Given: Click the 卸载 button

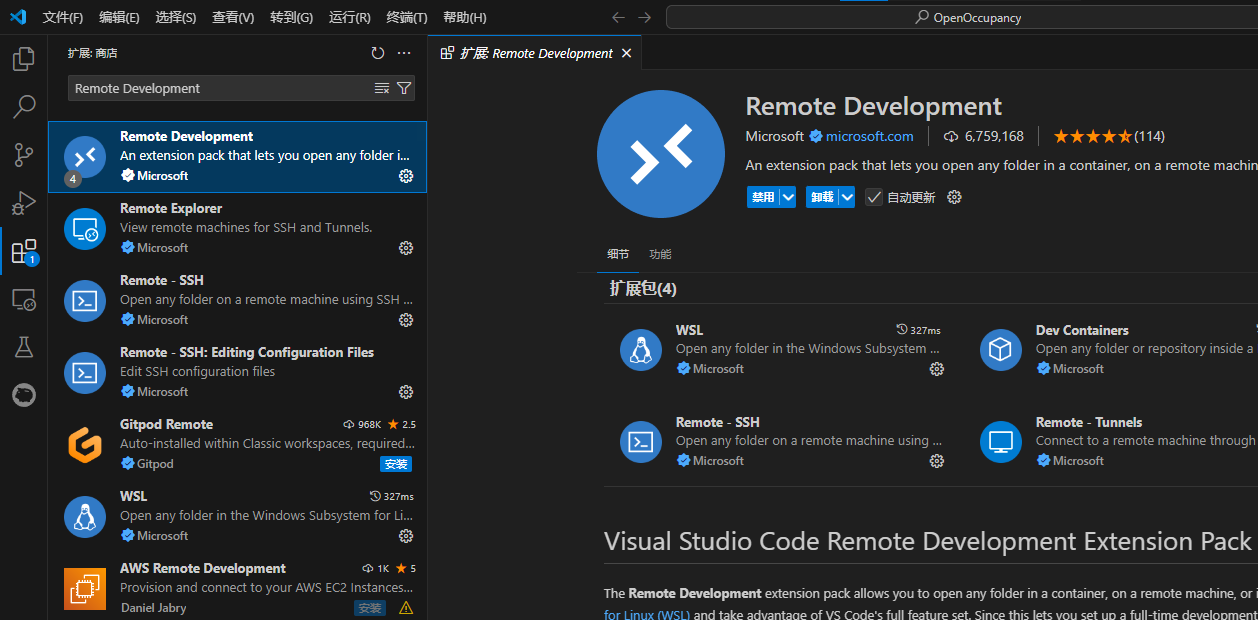Looking at the screenshot, I should [822, 197].
